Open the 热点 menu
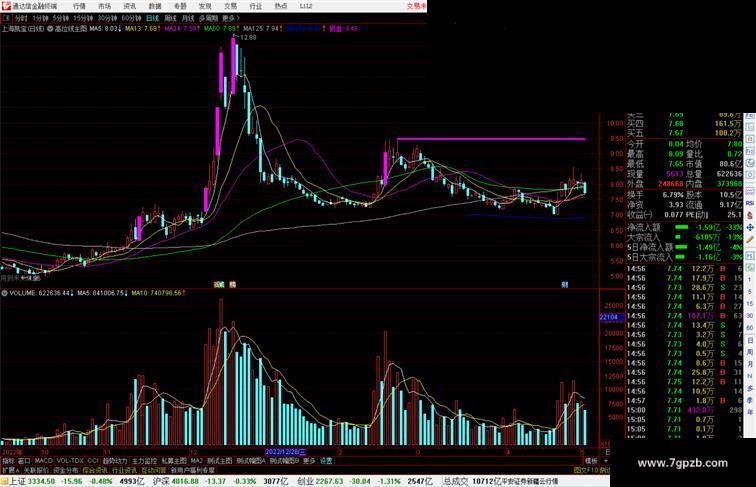 coord(281,6)
